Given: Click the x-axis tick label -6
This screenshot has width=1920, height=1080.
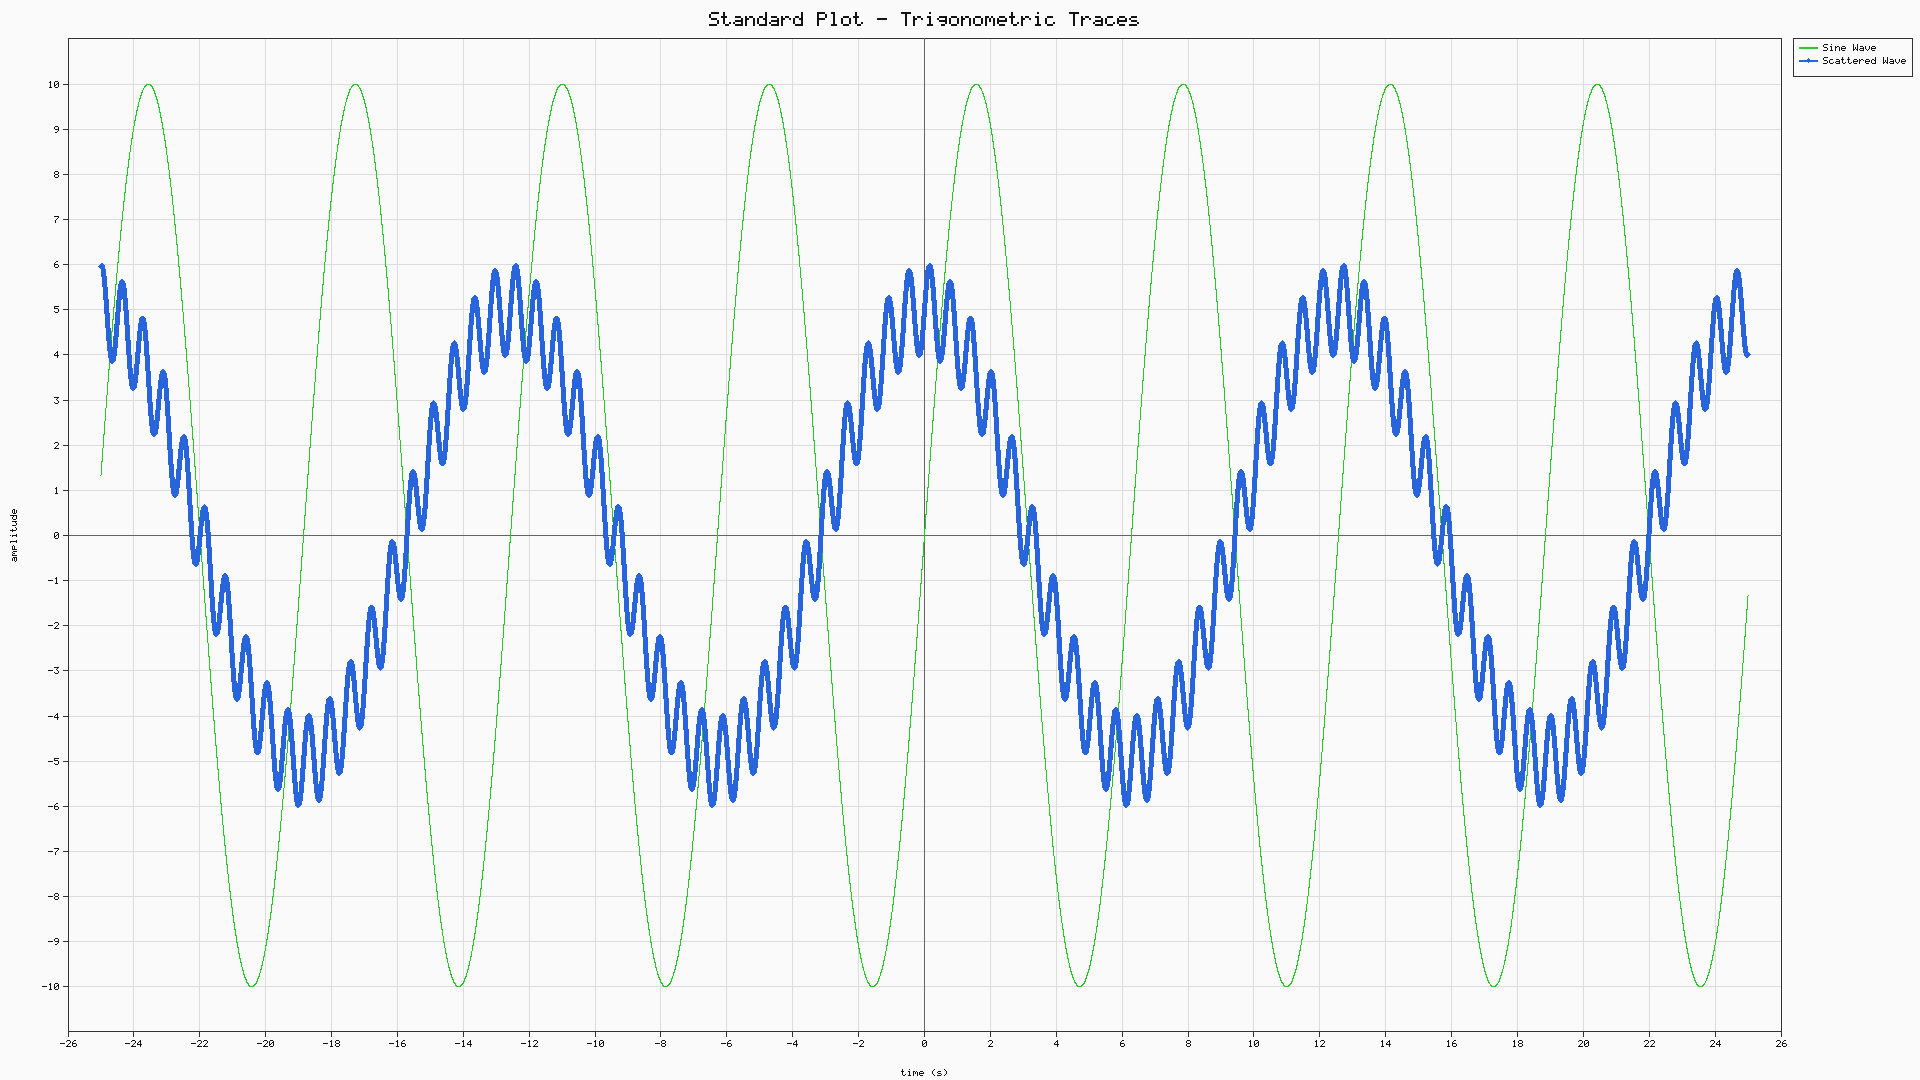Looking at the screenshot, I should [726, 1044].
